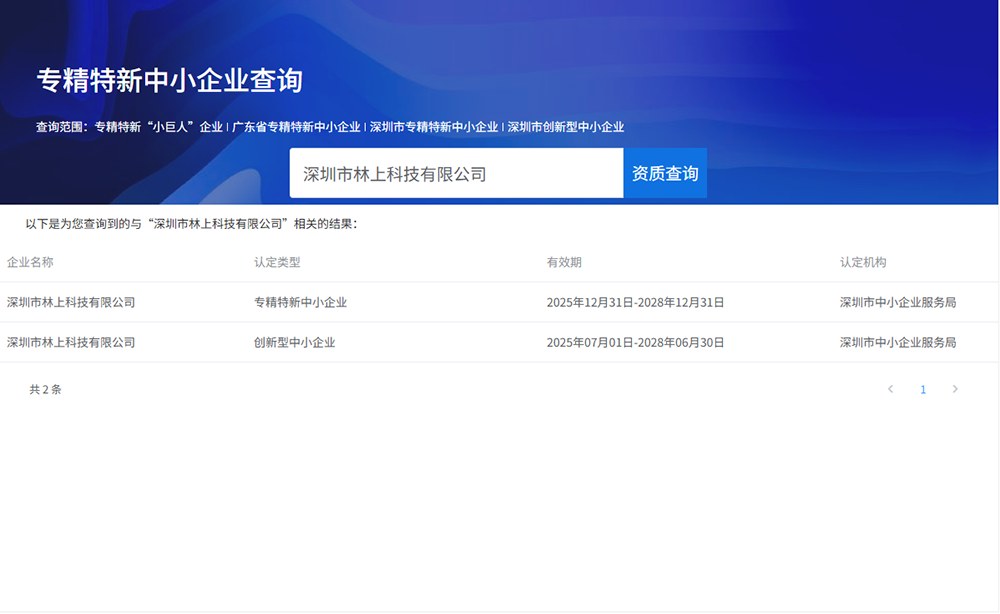This screenshot has height=614, width=1000.
Task: Click the 企业名称 column header
Action: [30, 262]
